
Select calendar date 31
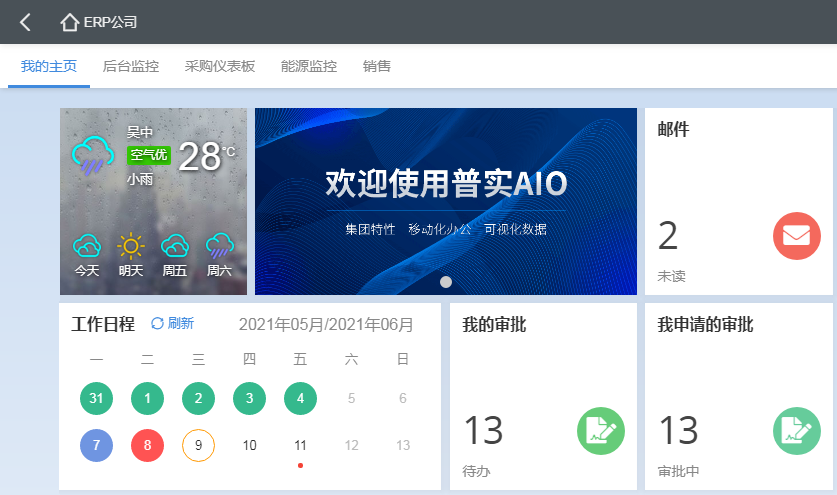click(x=97, y=399)
